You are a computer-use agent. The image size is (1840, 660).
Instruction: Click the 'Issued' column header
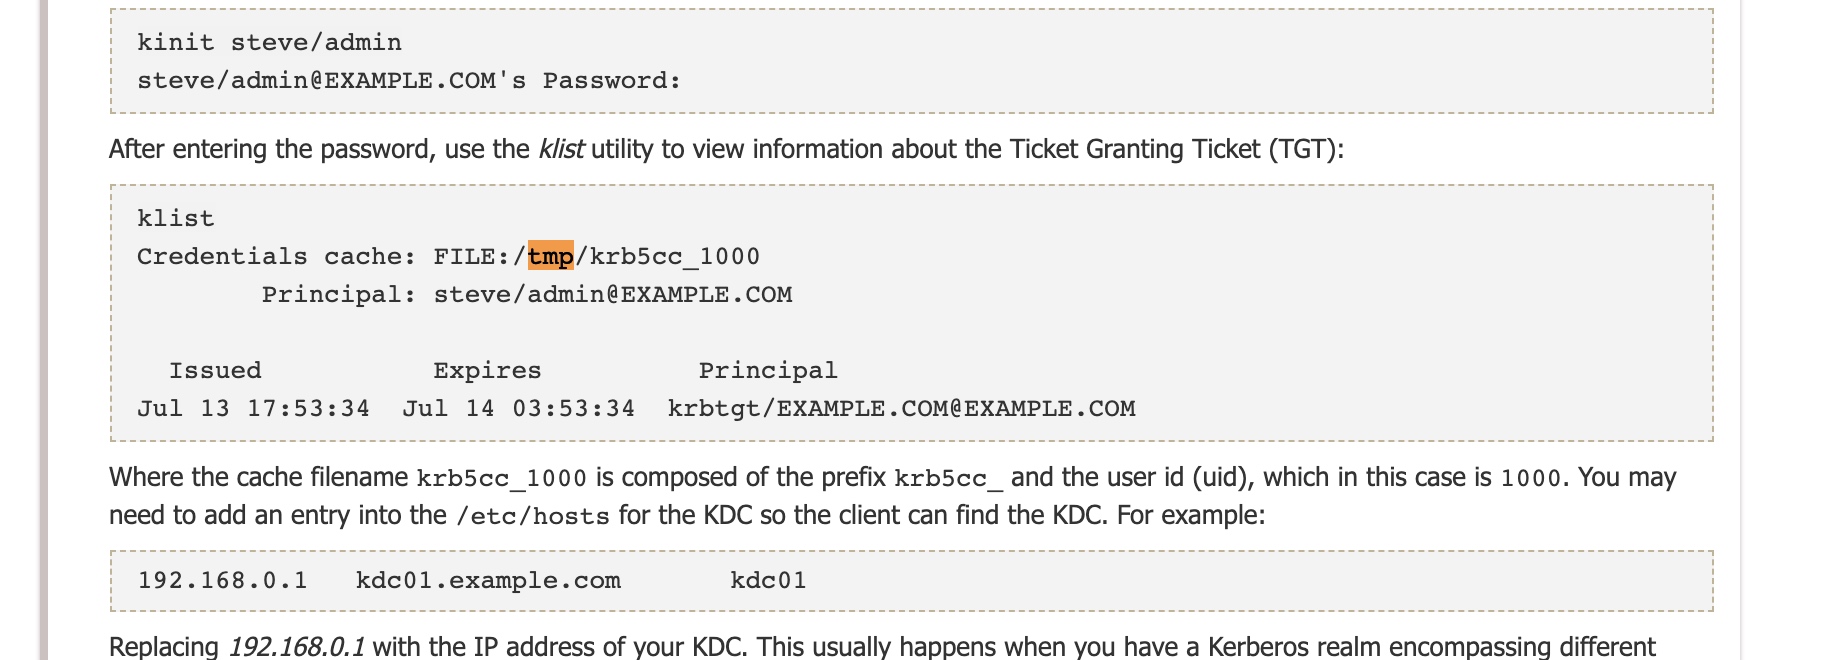click(x=215, y=371)
